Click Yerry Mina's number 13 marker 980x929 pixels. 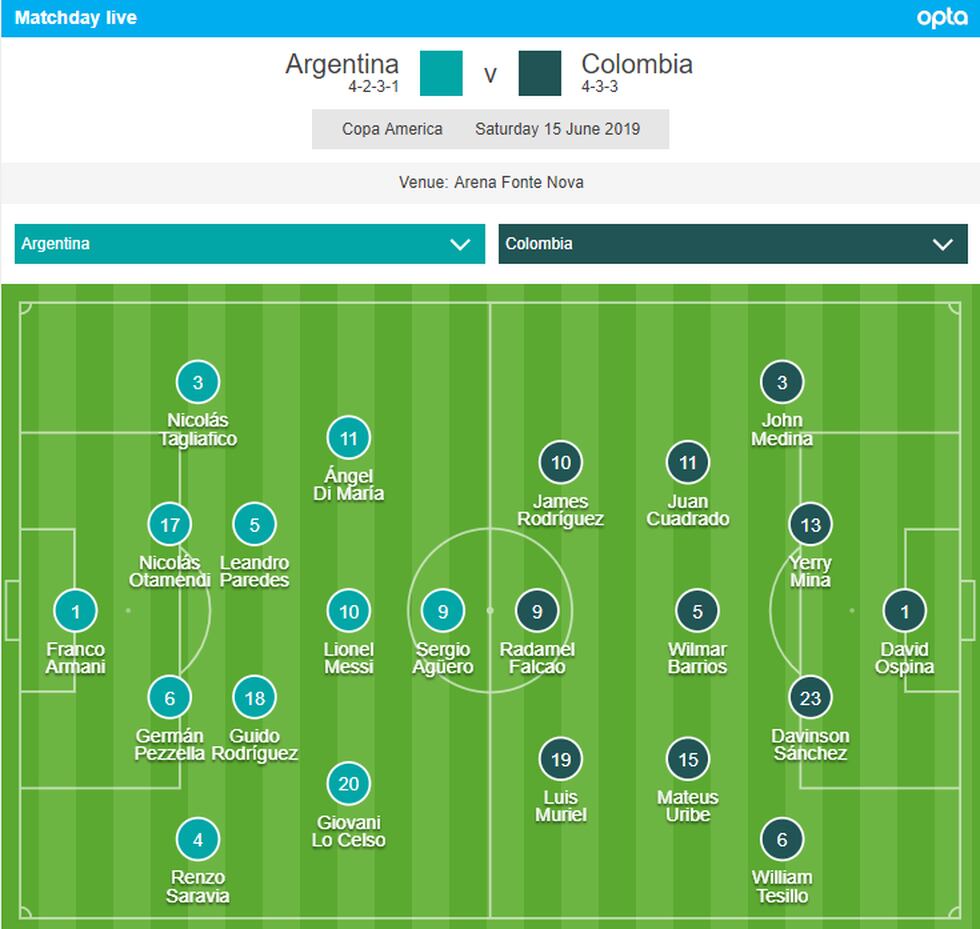[810, 525]
